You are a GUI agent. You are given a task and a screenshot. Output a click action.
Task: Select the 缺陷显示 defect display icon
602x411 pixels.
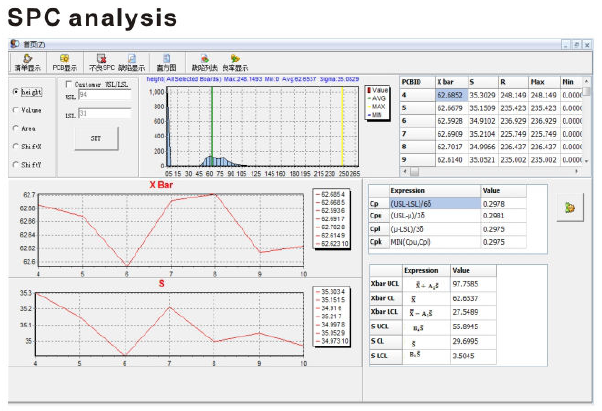pyautogui.click(x=133, y=61)
